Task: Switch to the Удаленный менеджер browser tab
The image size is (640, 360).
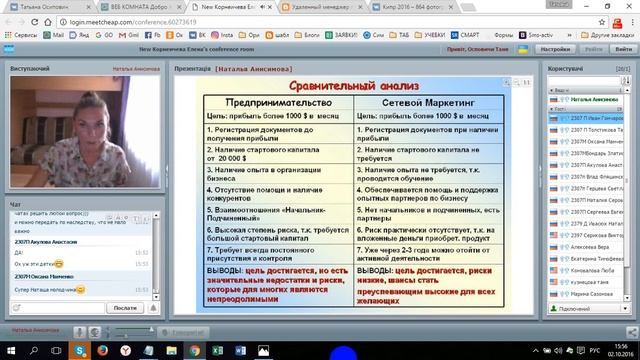Action: coord(322,7)
